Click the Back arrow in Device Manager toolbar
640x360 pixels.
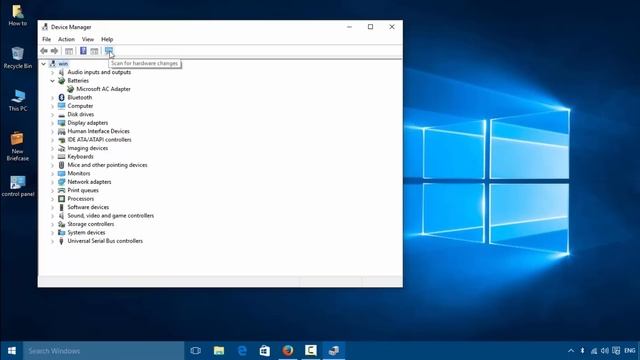pos(44,51)
